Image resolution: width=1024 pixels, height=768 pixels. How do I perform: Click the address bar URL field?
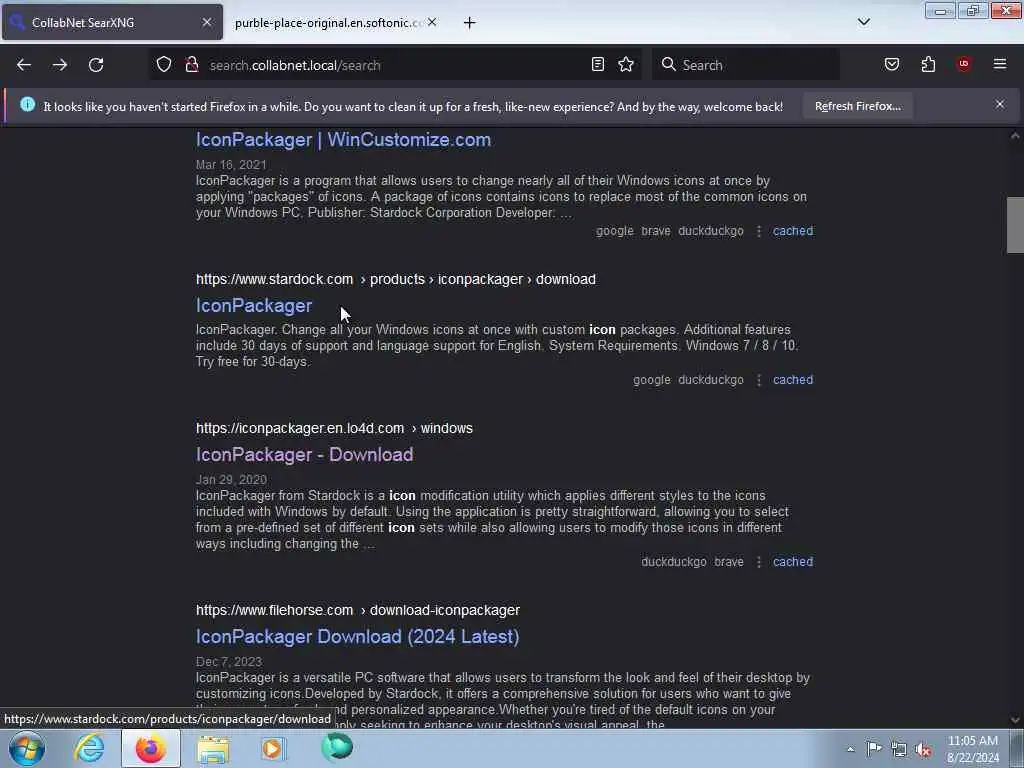coord(395,65)
